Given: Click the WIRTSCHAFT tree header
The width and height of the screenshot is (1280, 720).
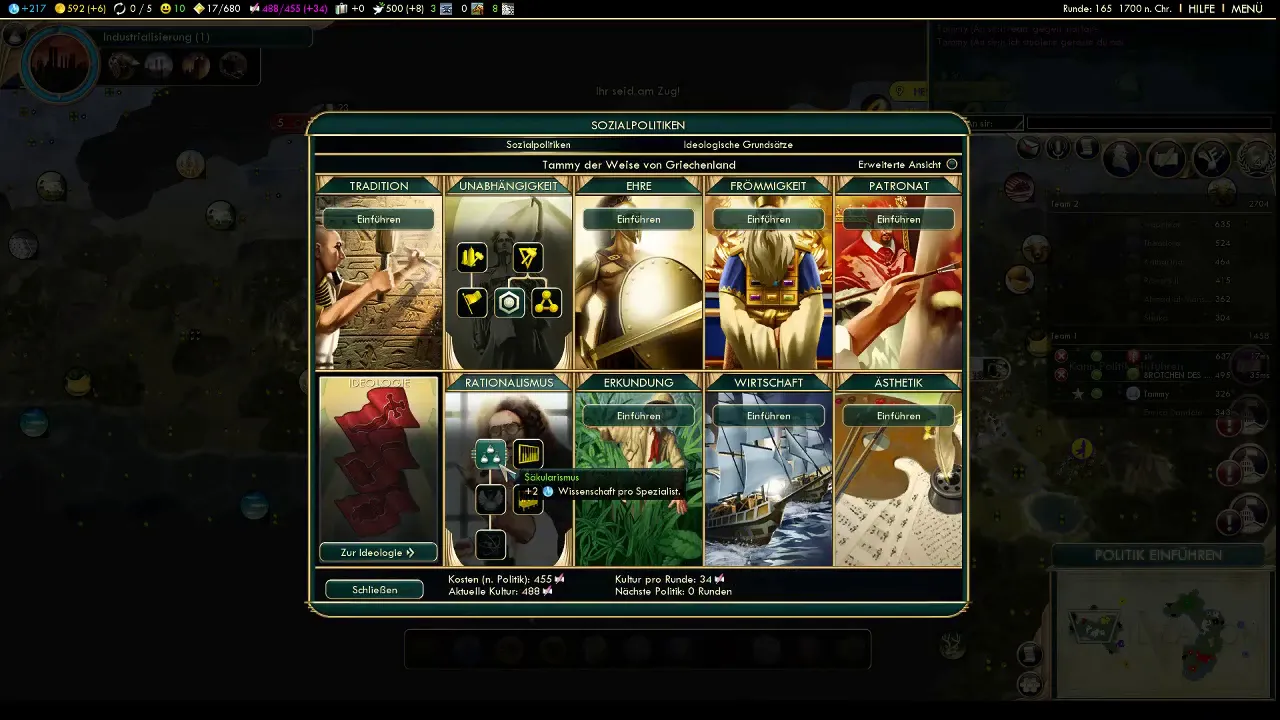Looking at the screenshot, I should [x=768, y=382].
